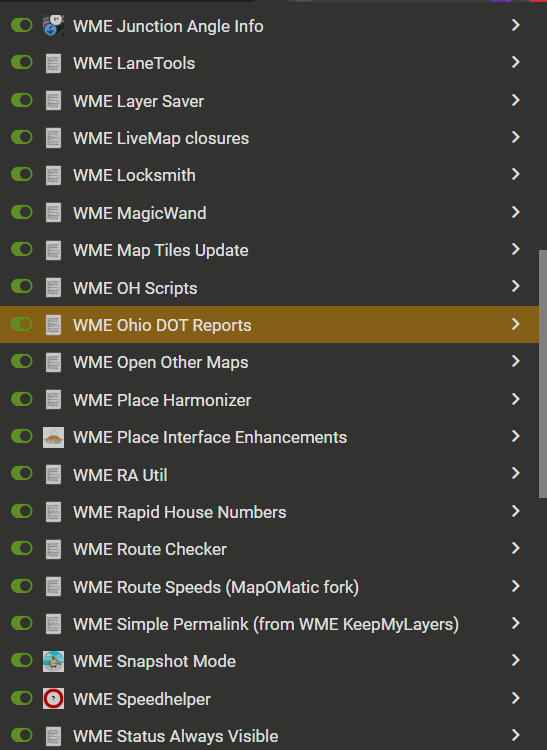The height and width of the screenshot is (750, 547).
Task: Expand the WME Place Harmonizer chevron
Action: 515,399
